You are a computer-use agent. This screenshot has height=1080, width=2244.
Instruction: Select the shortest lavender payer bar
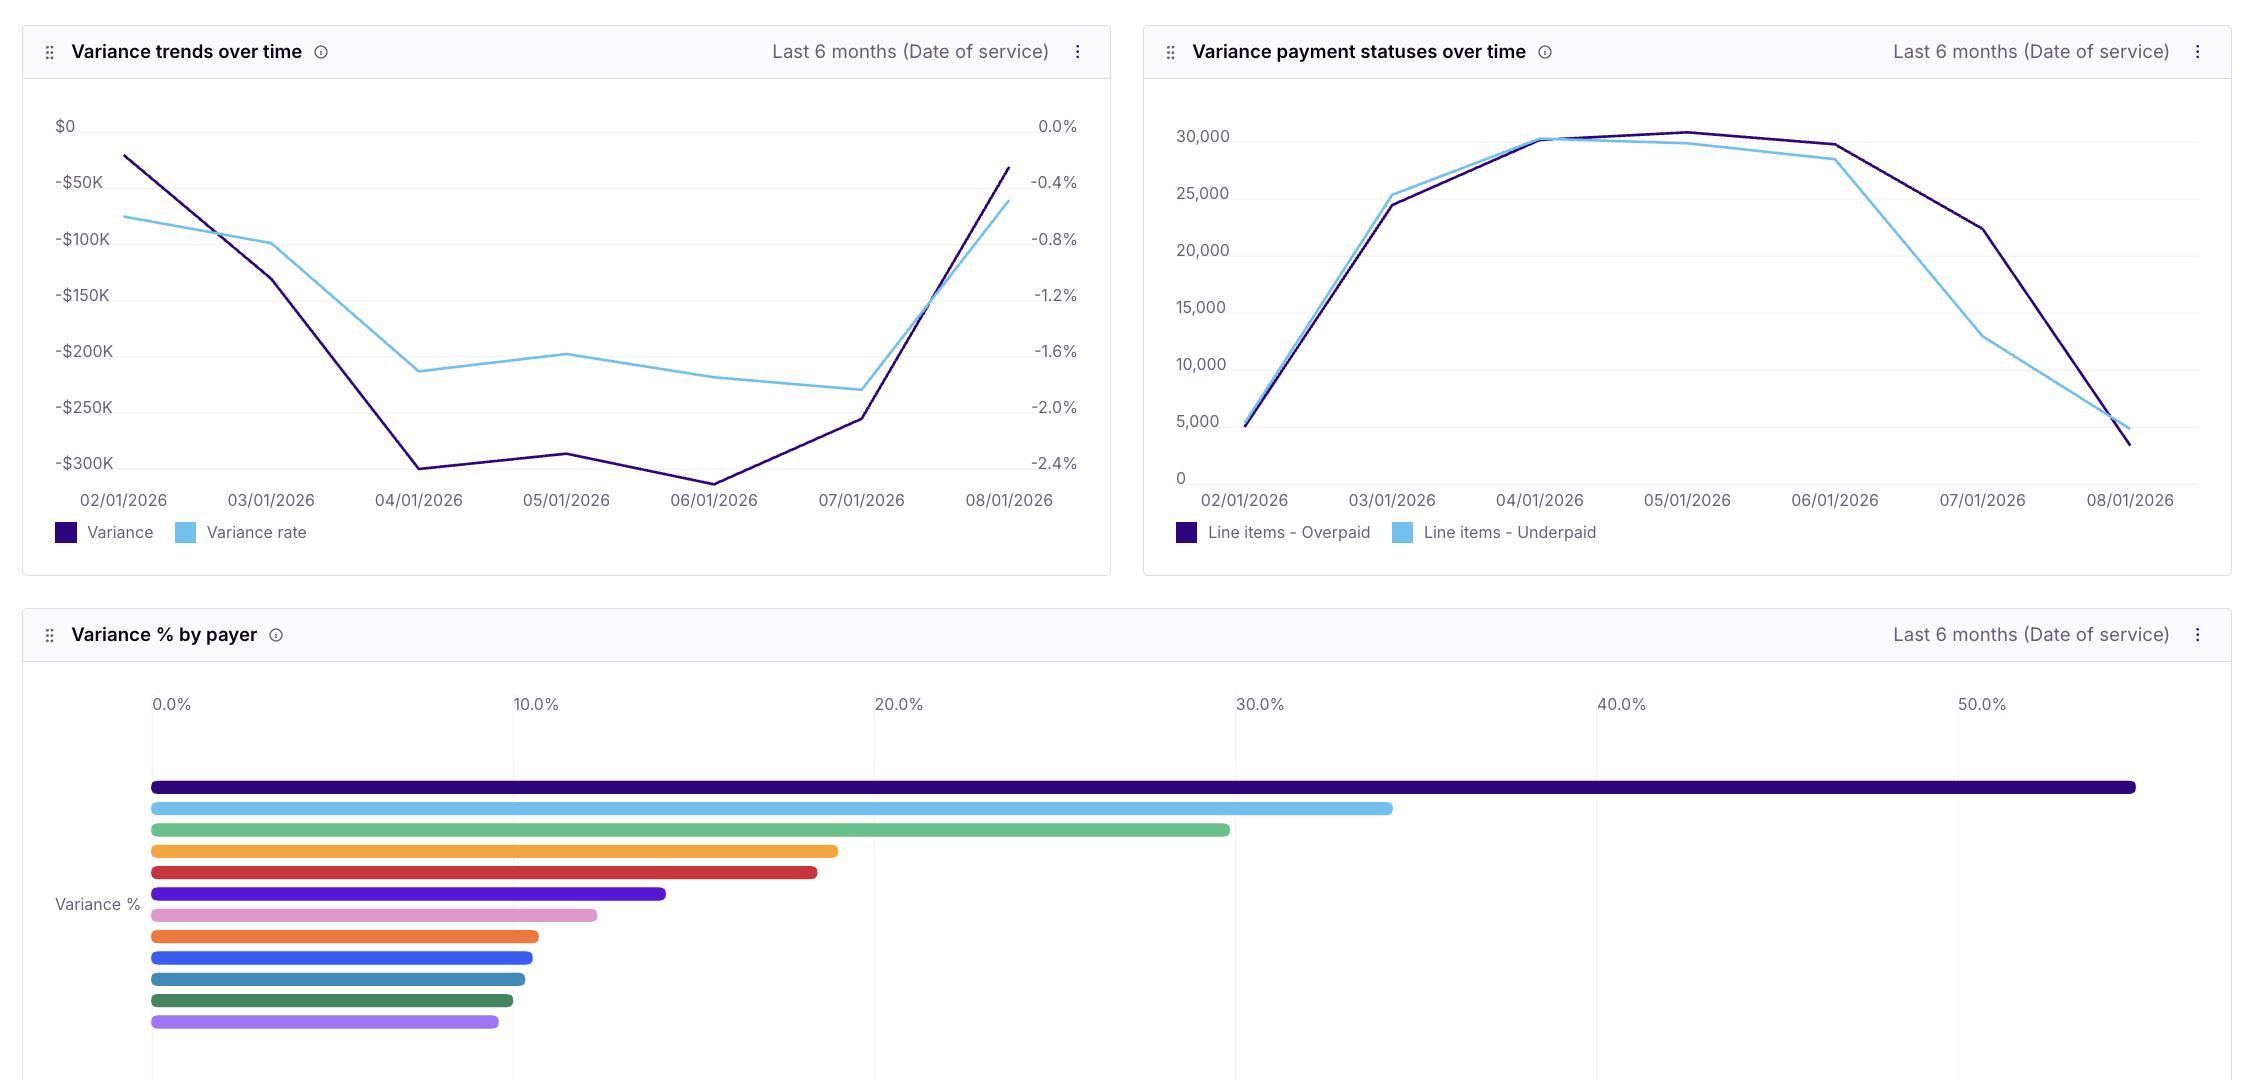click(325, 1022)
